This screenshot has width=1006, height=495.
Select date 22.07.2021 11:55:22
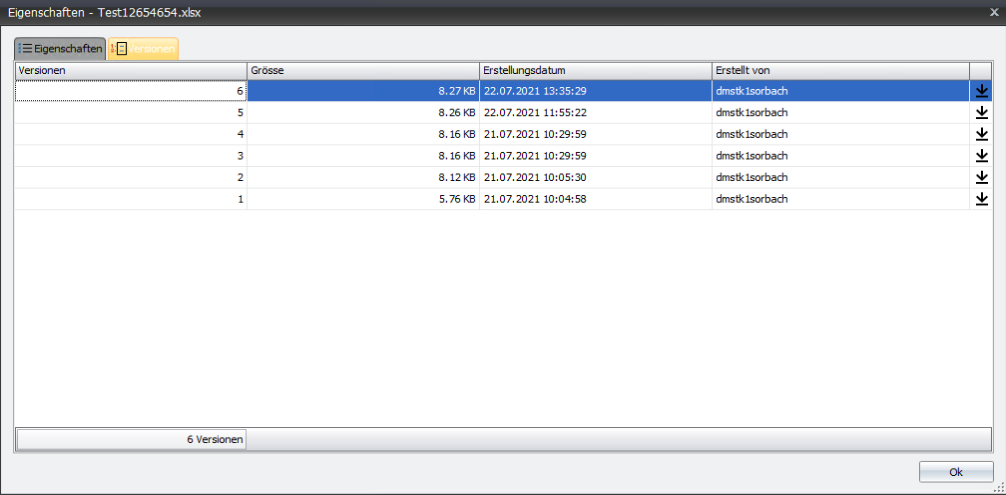coord(595,113)
